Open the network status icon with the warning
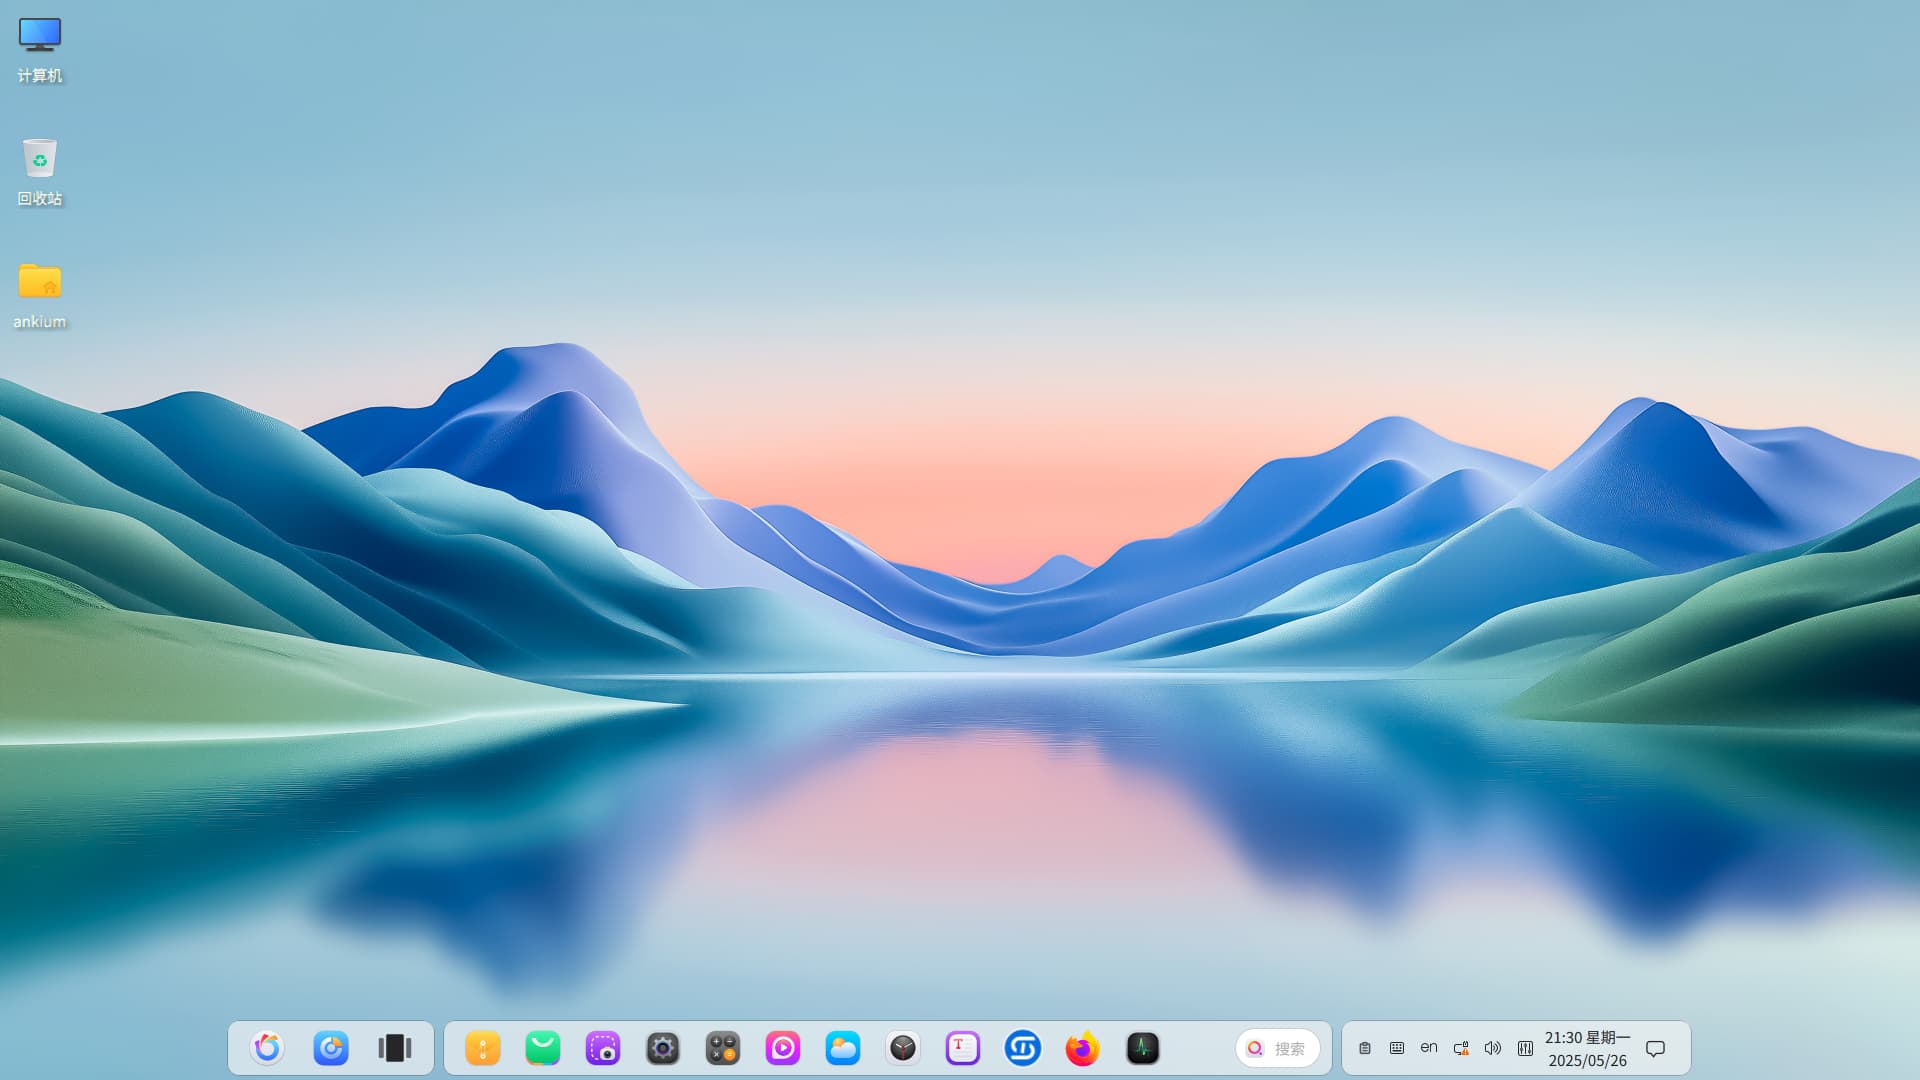The image size is (1920, 1080). tap(1461, 1048)
